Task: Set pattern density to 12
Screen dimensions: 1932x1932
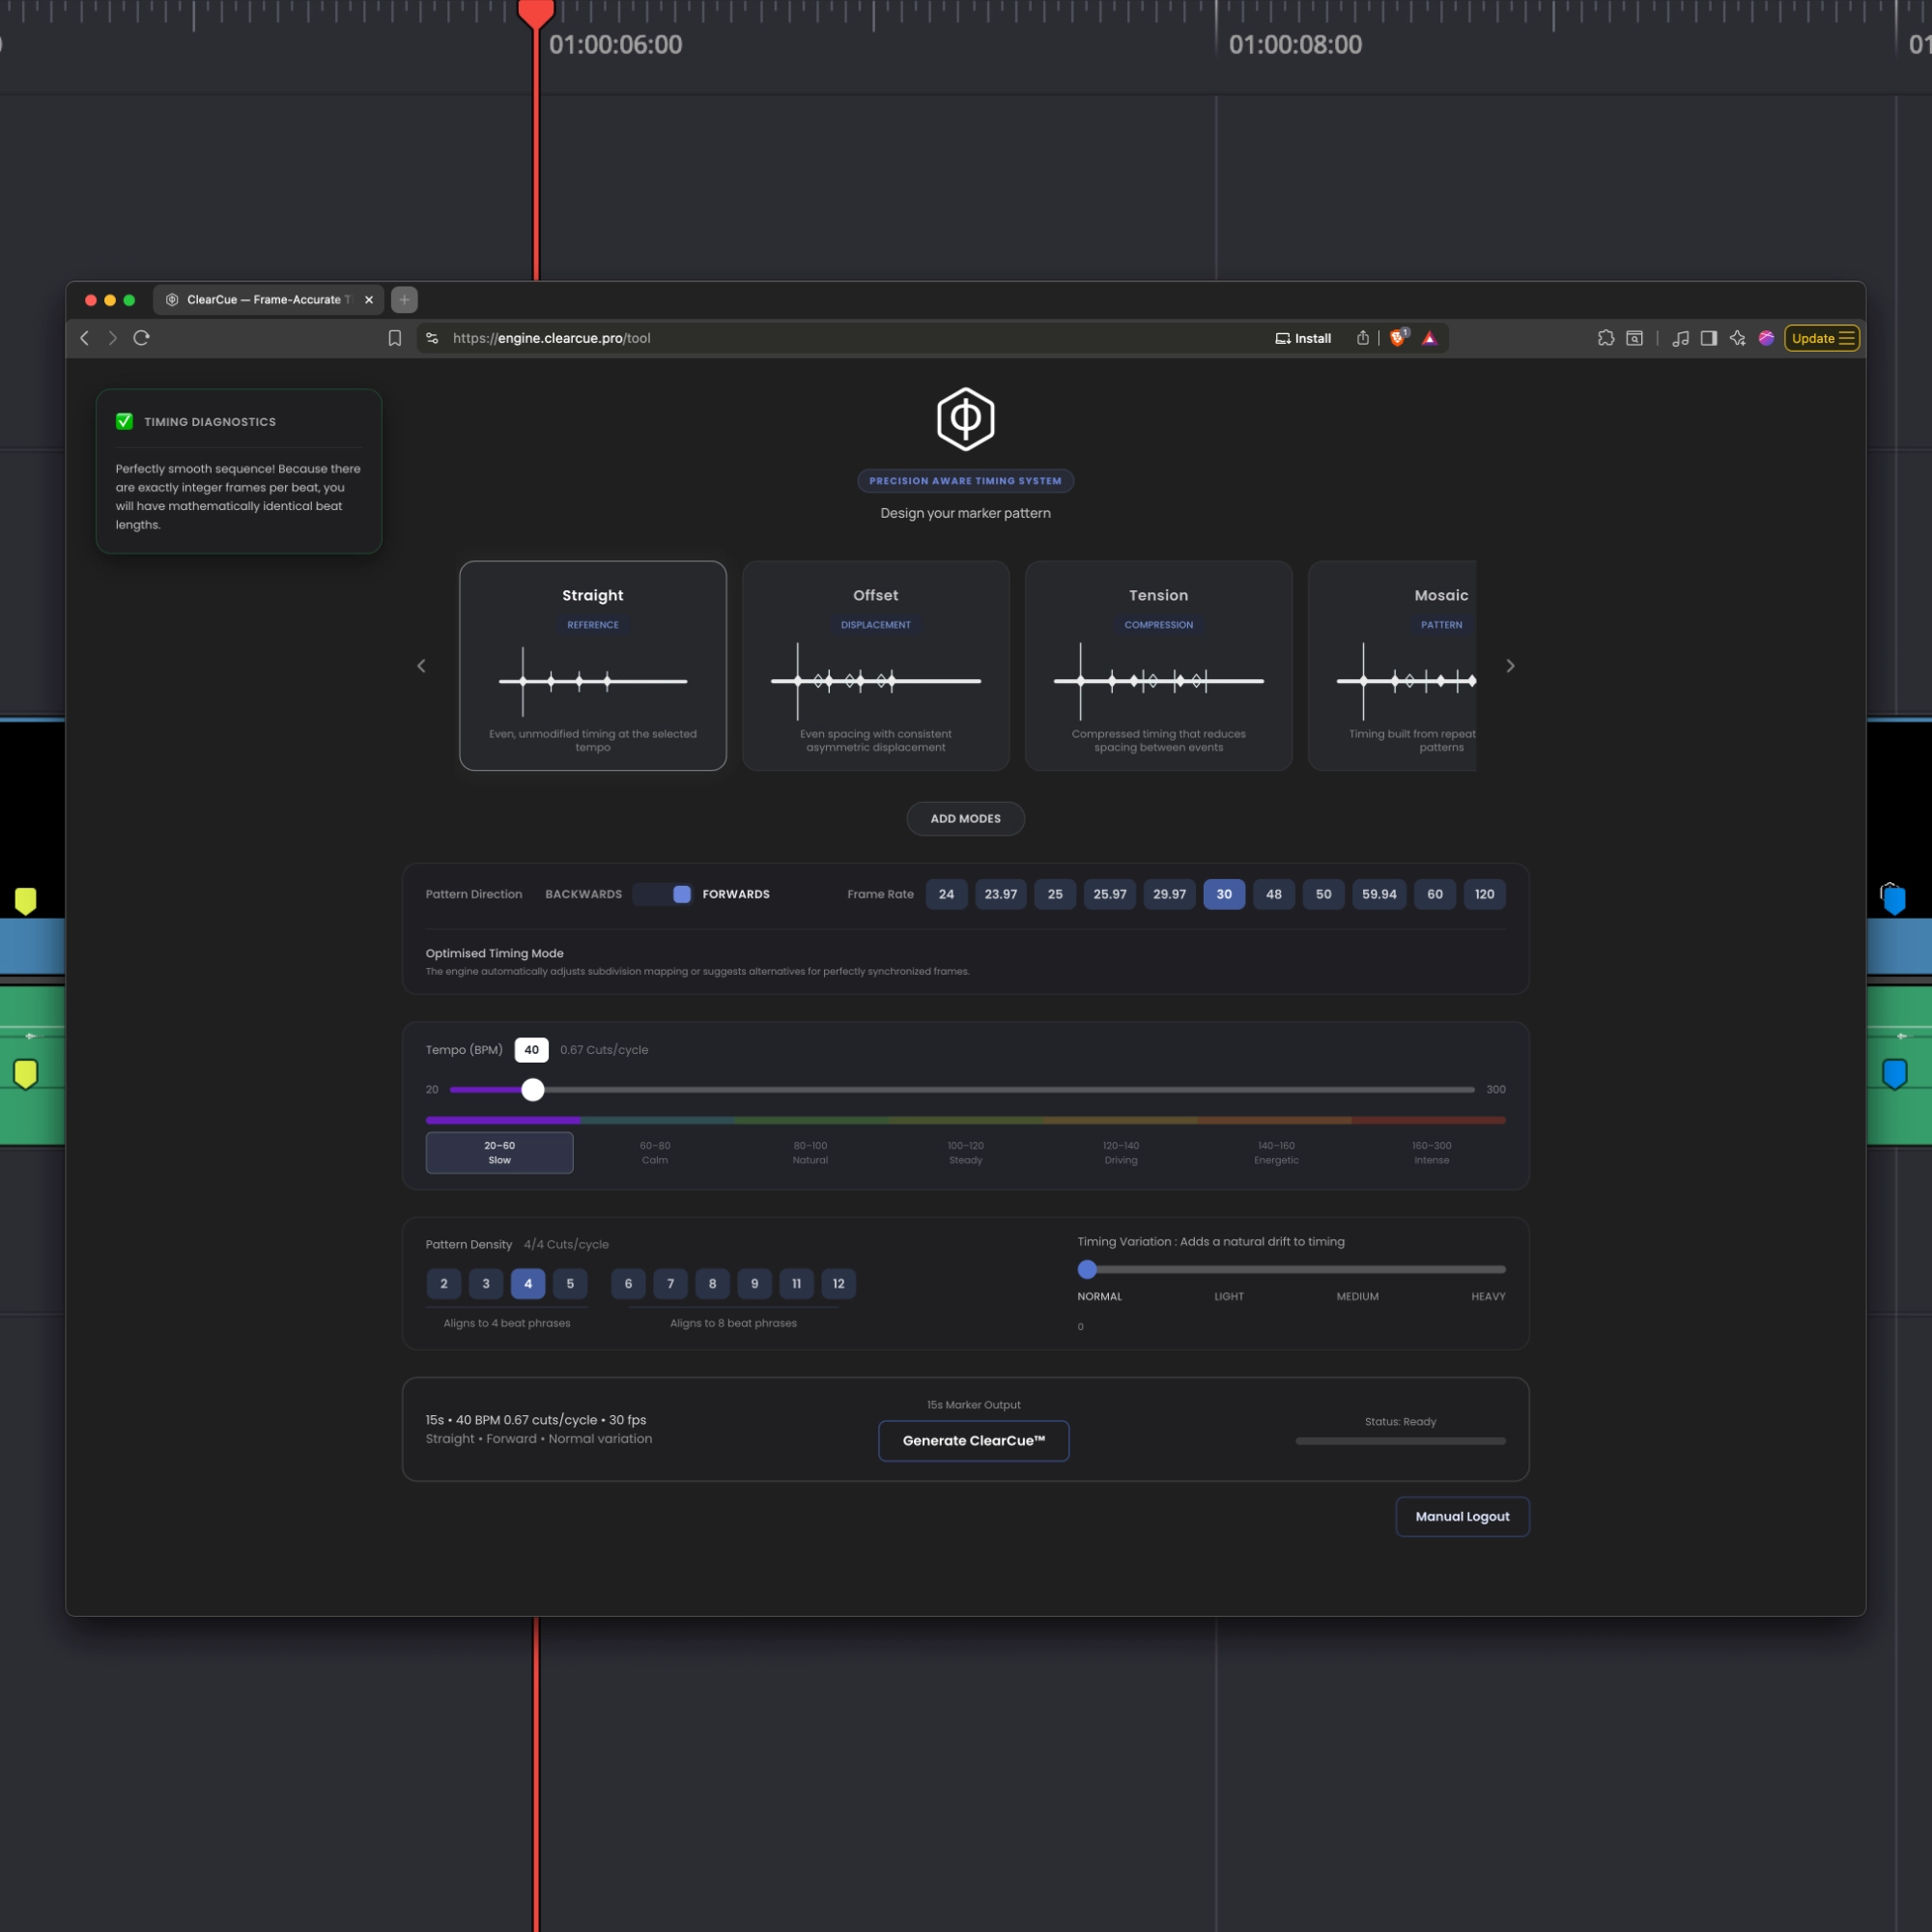Action: click(838, 1283)
